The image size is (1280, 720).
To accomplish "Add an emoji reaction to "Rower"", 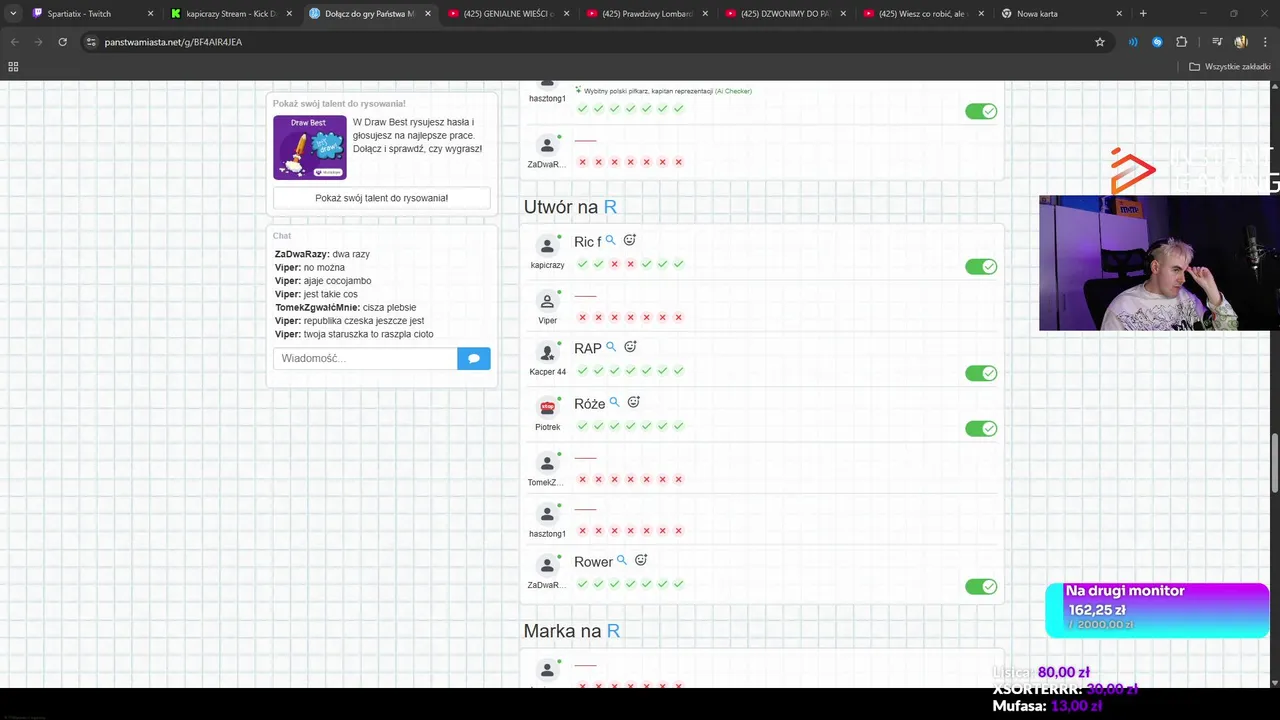I will pos(641,560).
